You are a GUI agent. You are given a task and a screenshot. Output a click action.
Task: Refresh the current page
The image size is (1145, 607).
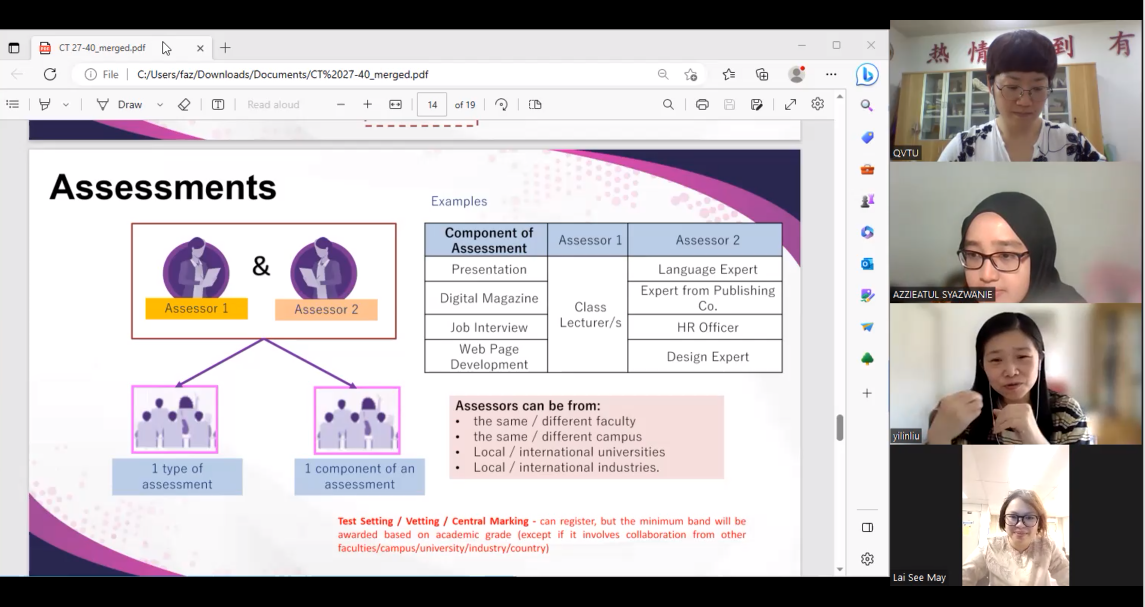click(x=50, y=75)
